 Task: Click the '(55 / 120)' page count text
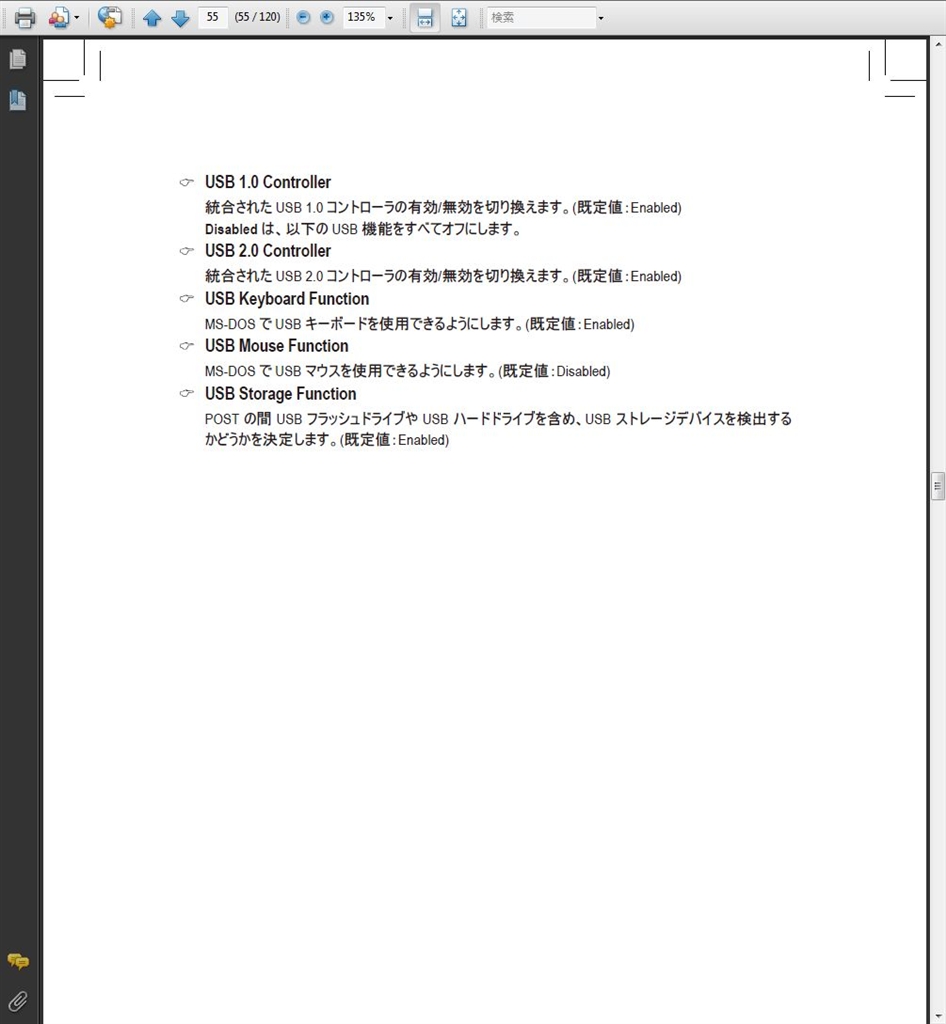click(x=257, y=17)
